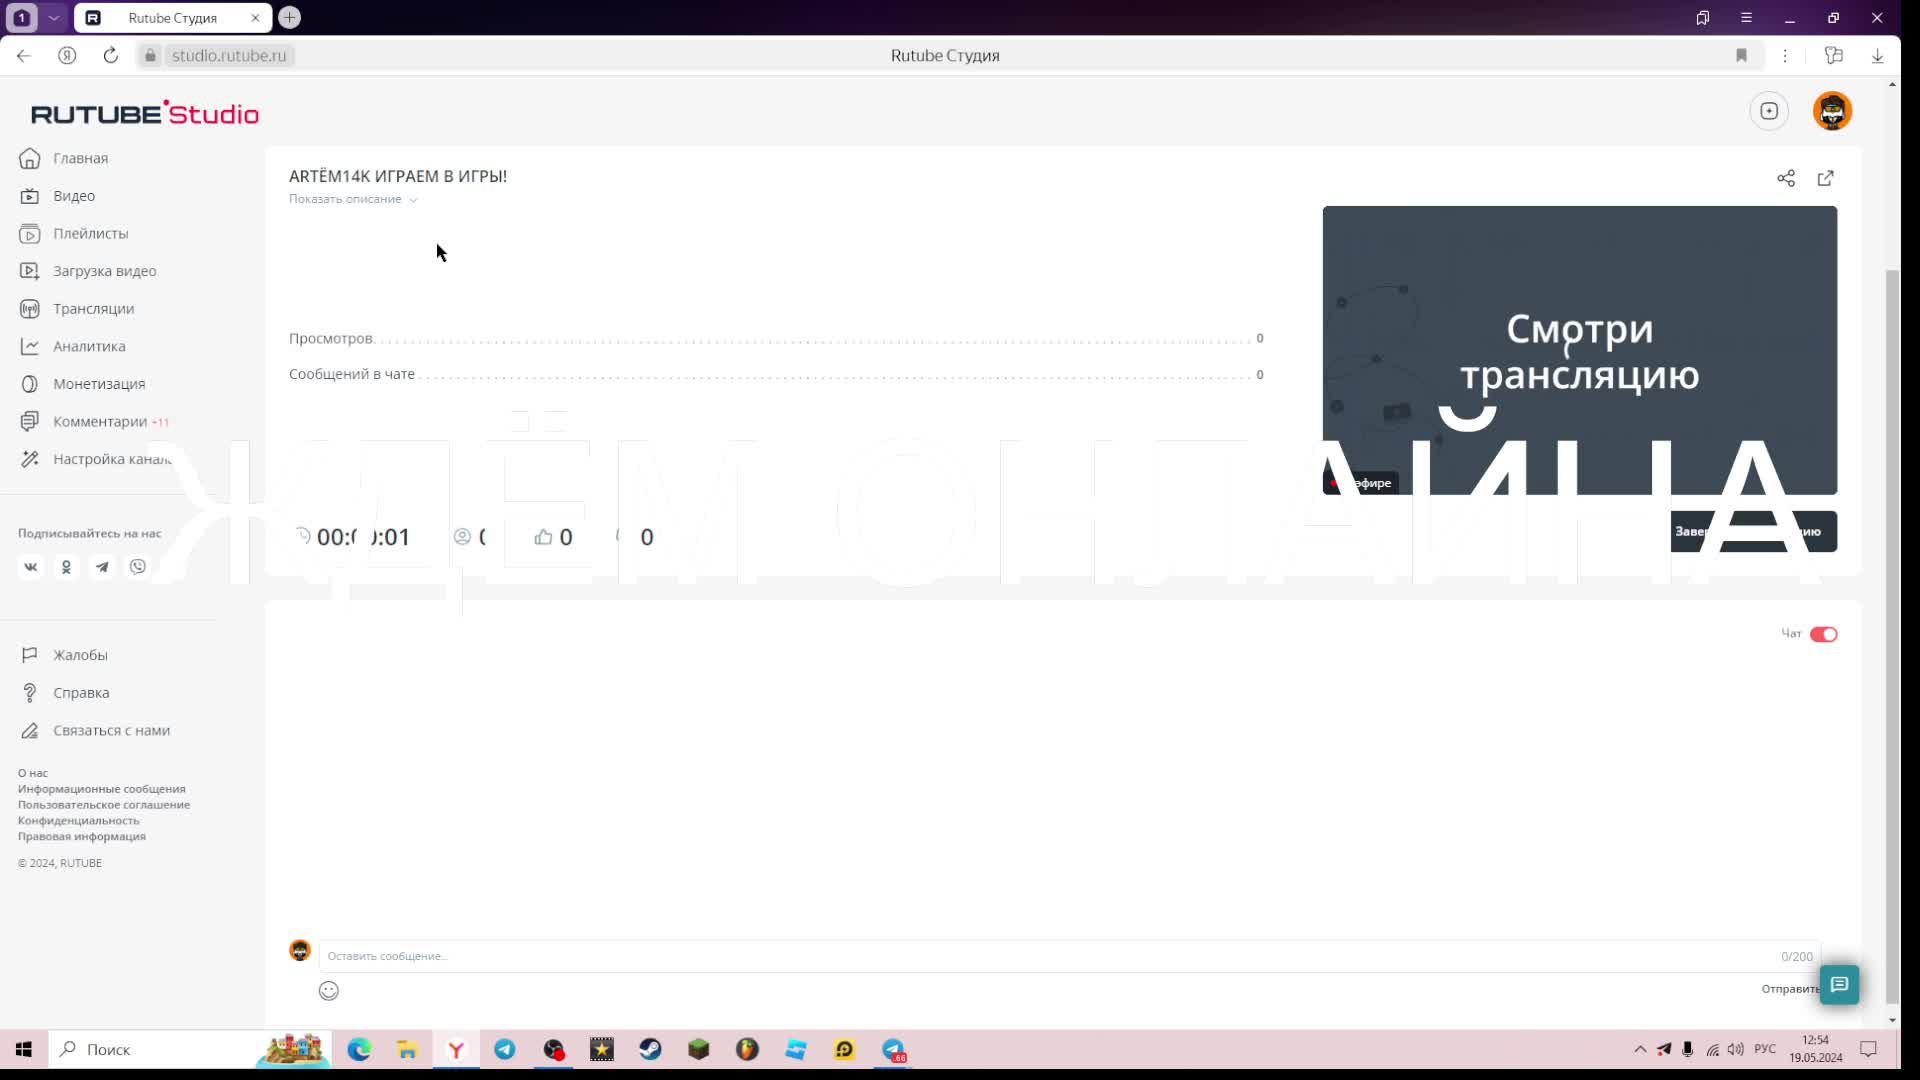Expand Показать описание
This screenshot has width=1920, height=1080.
tap(353, 199)
